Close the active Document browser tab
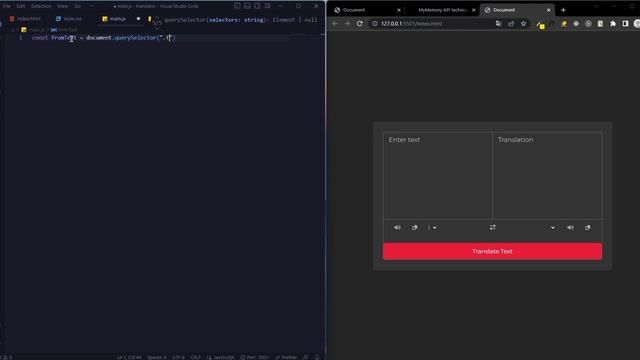The height and width of the screenshot is (360, 640). click(x=548, y=10)
